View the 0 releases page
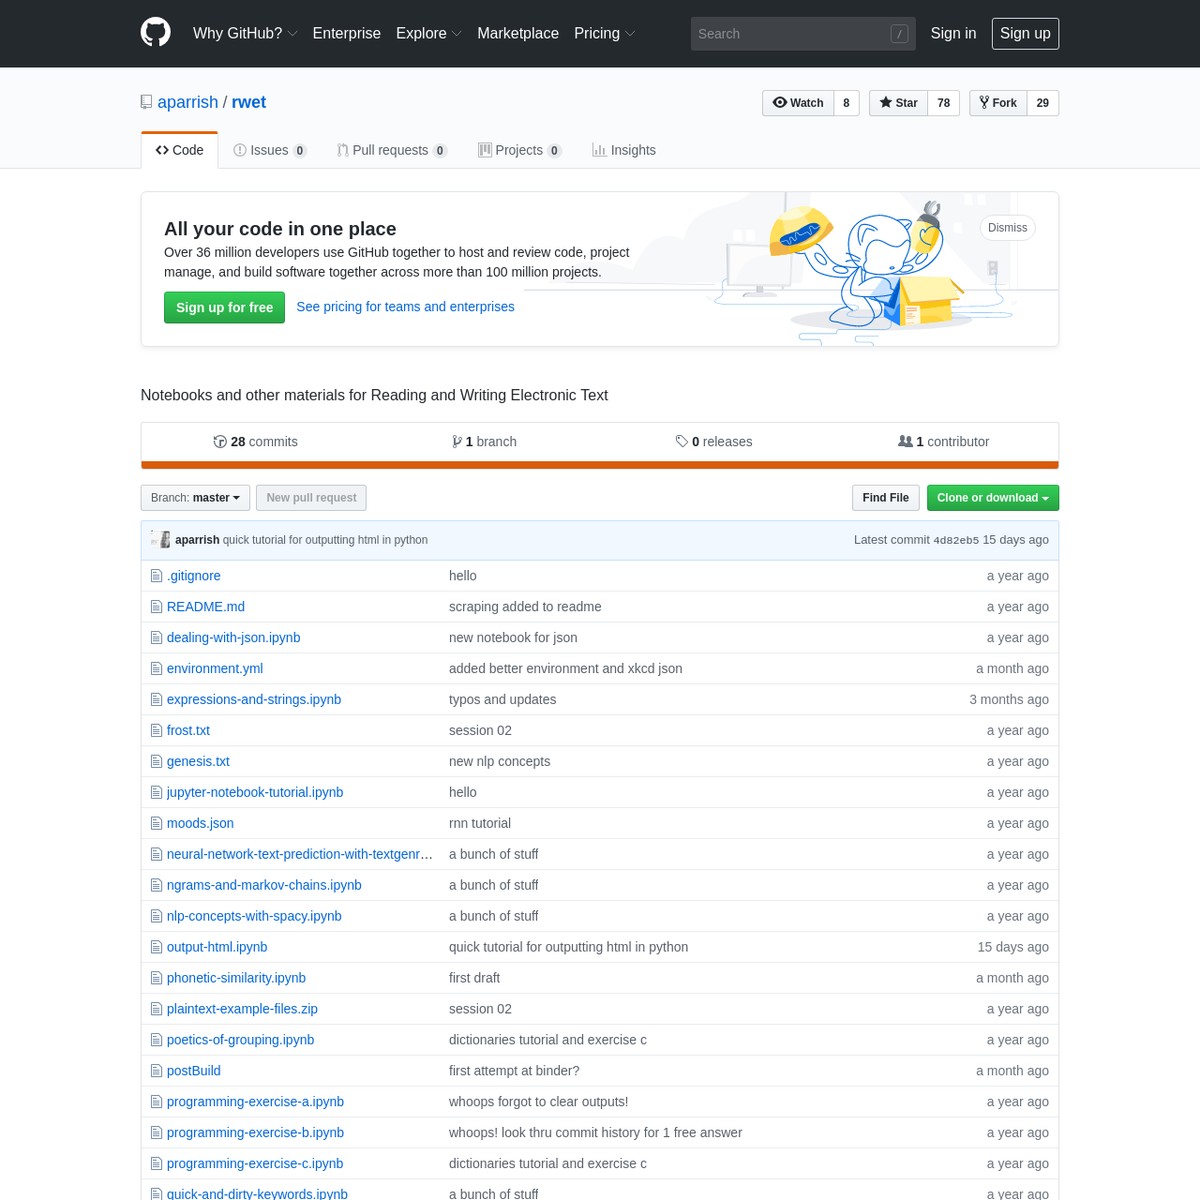The width and height of the screenshot is (1200, 1200). click(x=714, y=442)
